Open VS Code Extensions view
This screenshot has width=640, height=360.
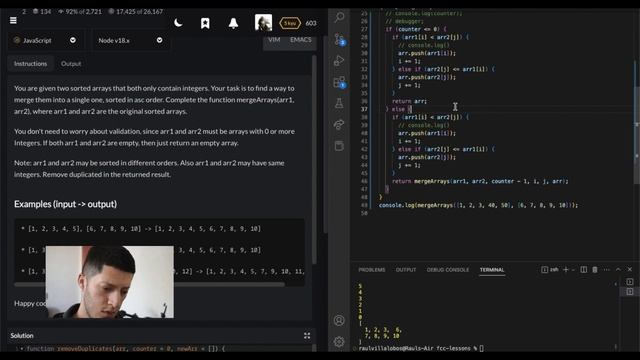[x=339, y=82]
